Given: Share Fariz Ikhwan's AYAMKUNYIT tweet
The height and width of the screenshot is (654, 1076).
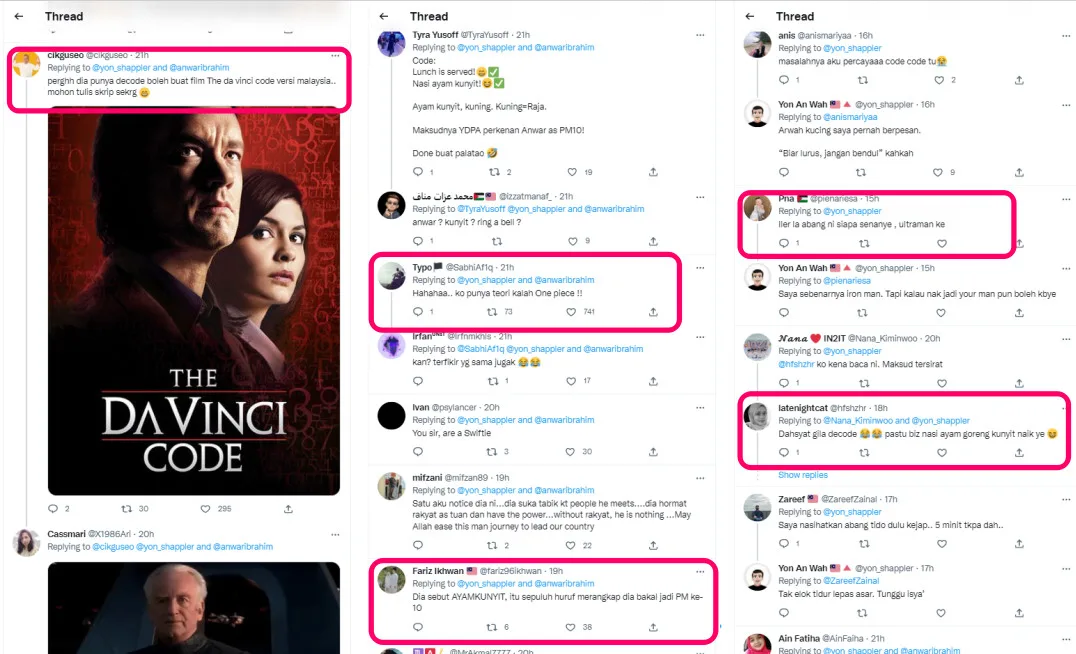Looking at the screenshot, I should coord(653,627).
